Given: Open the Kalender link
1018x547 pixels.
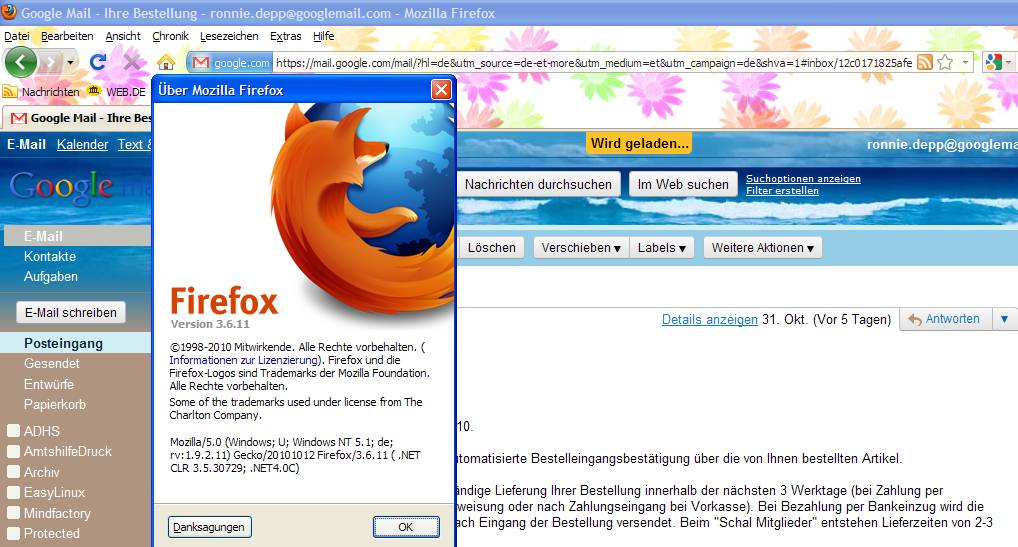Looking at the screenshot, I should tap(82, 145).
